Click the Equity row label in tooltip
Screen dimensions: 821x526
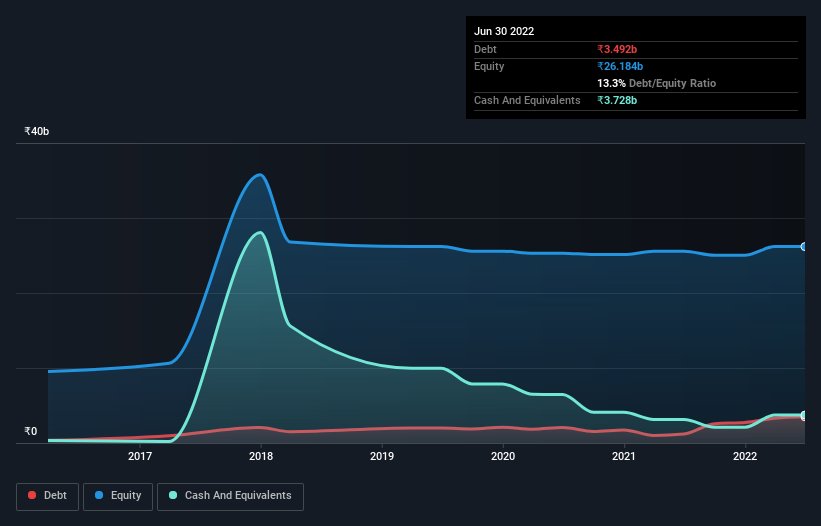[x=489, y=66]
